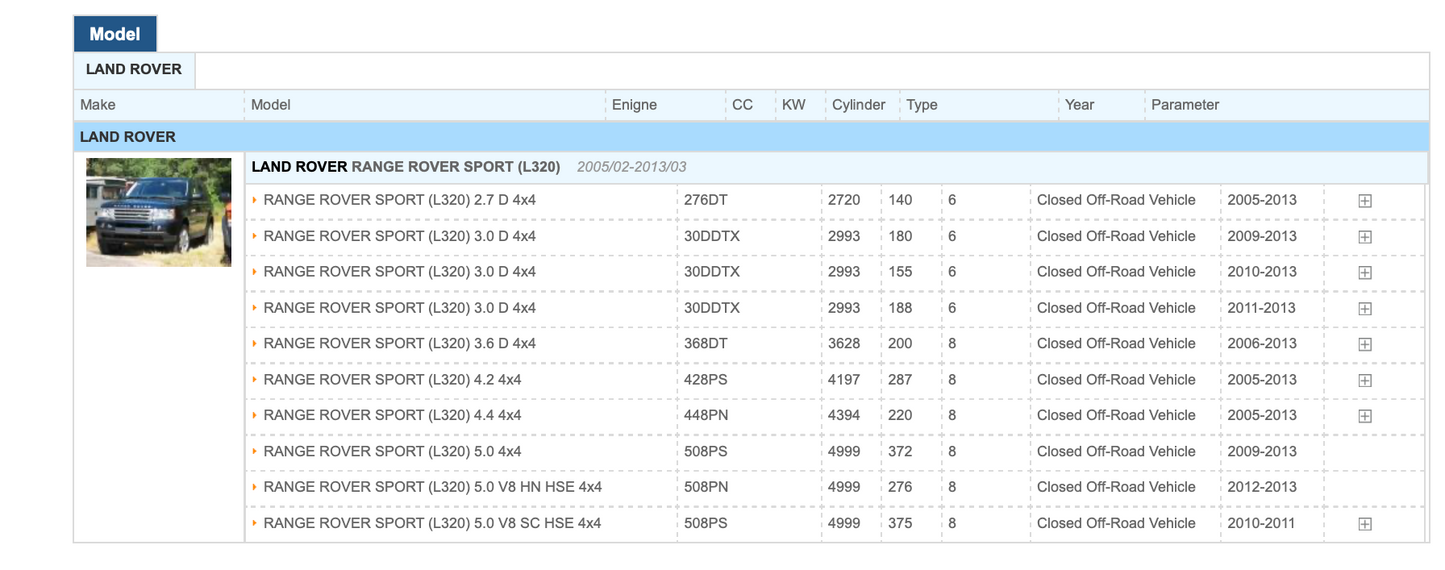Expand parameters for 3.0 D 188 KW row
This screenshot has height=570, width=1445.
(1364, 308)
